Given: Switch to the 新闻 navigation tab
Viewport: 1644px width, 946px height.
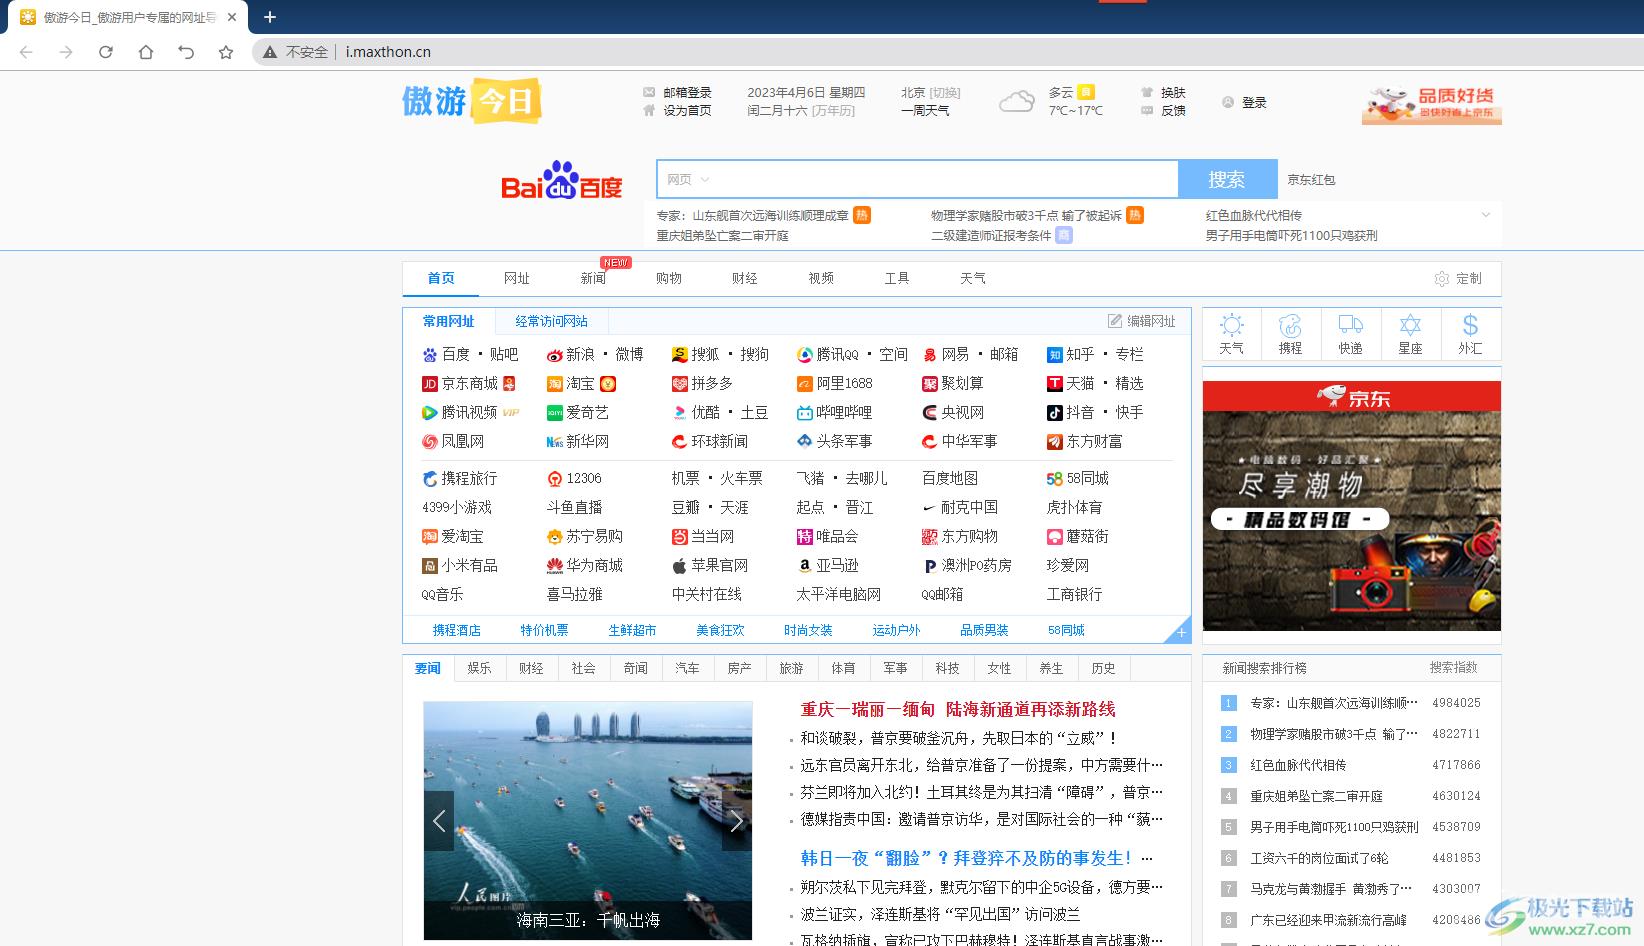Looking at the screenshot, I should [x=593, y=278].
